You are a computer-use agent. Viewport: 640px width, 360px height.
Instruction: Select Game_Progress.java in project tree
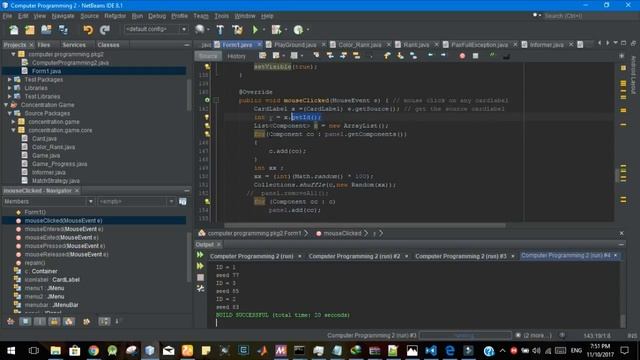click(59, 164)
